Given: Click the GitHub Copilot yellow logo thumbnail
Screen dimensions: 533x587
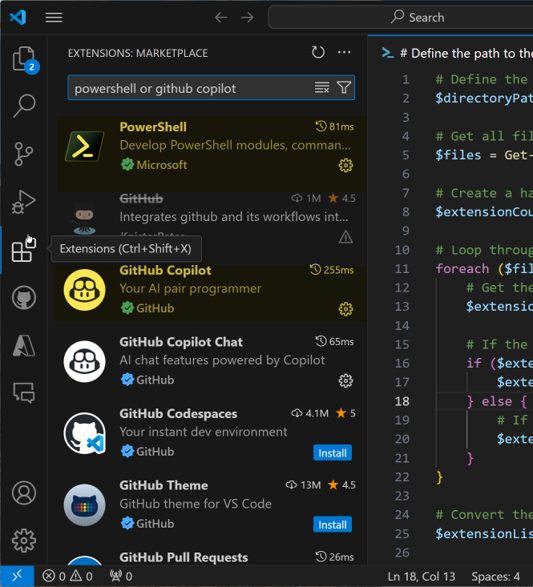Looking at the screenshot, I should click(x=85, y=290).
